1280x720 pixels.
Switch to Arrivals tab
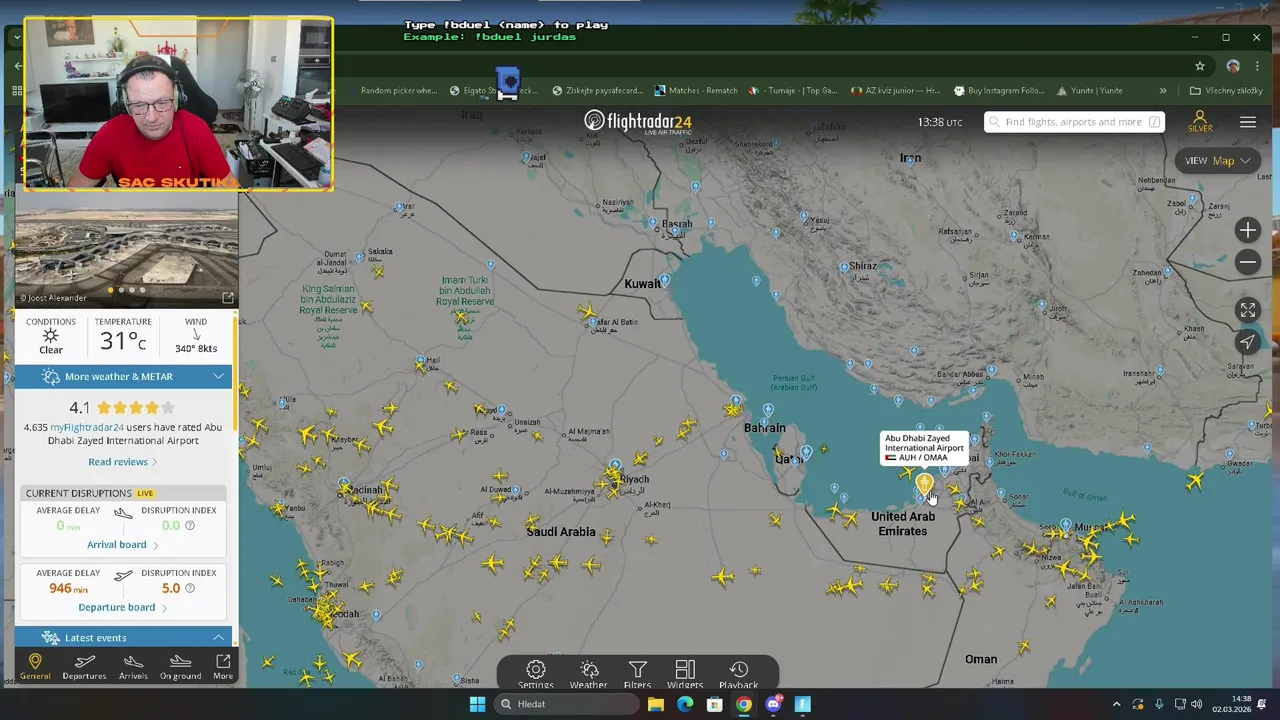point(133,667)
